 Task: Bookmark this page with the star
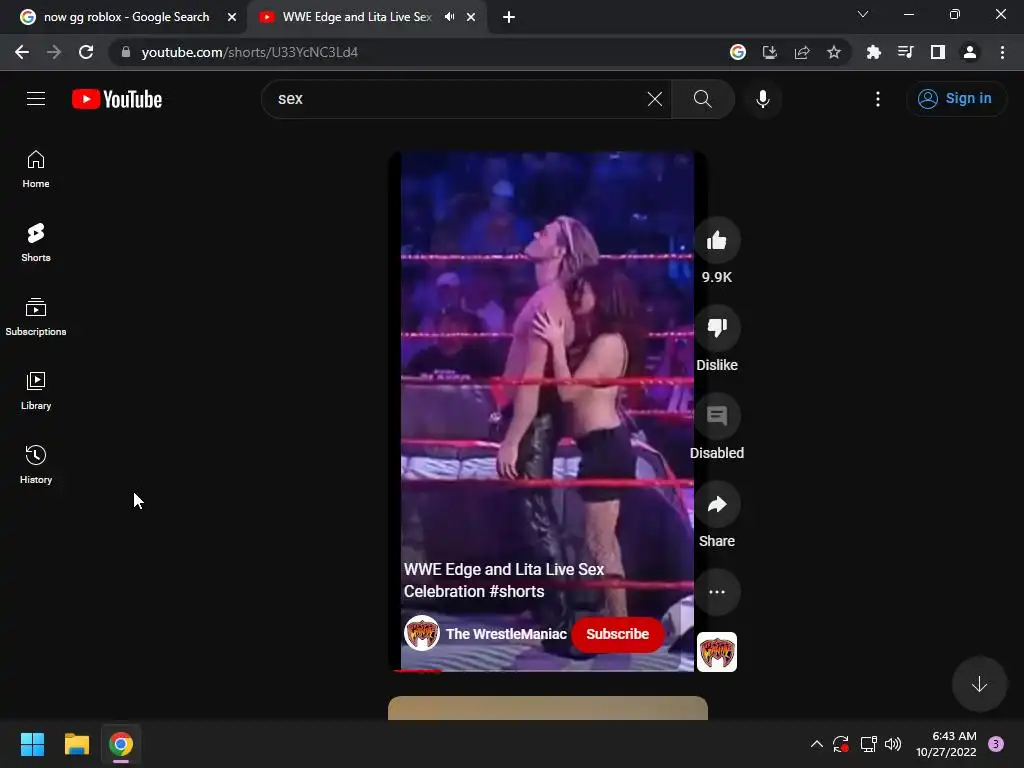click(x=834, y=52)
